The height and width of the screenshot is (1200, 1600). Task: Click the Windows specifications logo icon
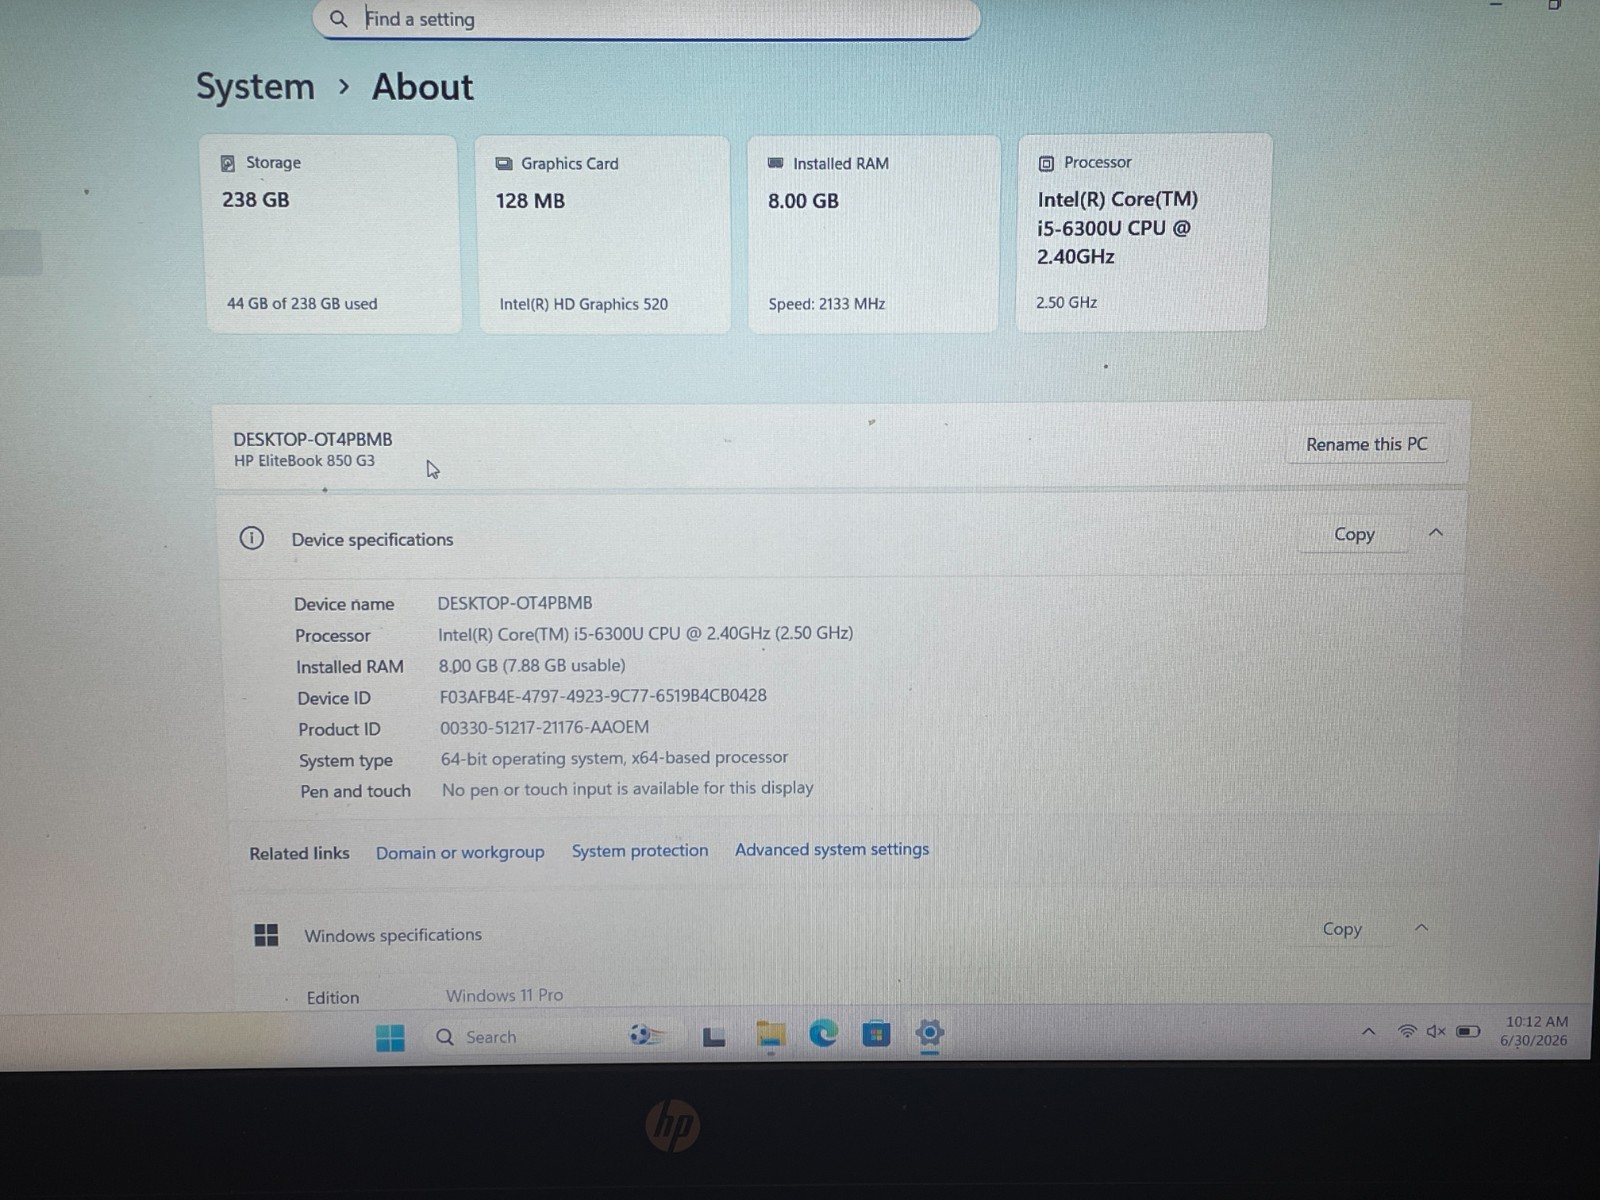[266, 935]
